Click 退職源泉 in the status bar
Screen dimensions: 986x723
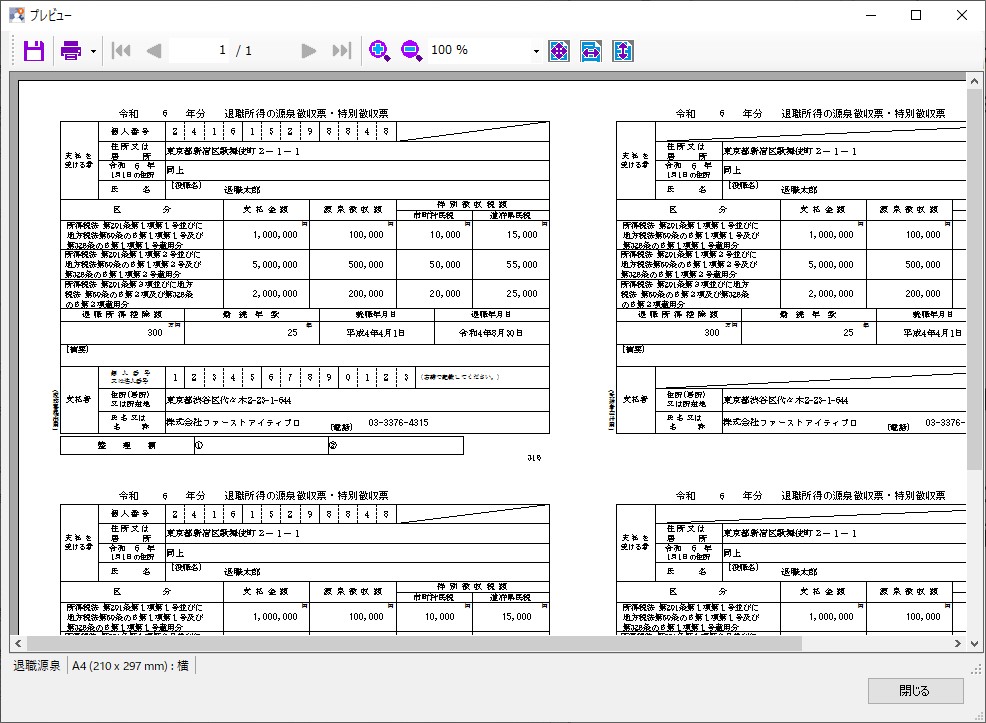(x=37, y=666)
